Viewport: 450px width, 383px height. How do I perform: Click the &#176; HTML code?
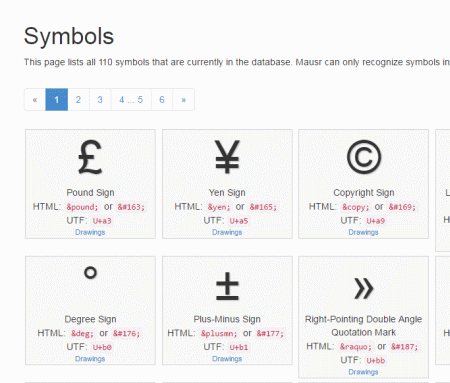(126, 333)
